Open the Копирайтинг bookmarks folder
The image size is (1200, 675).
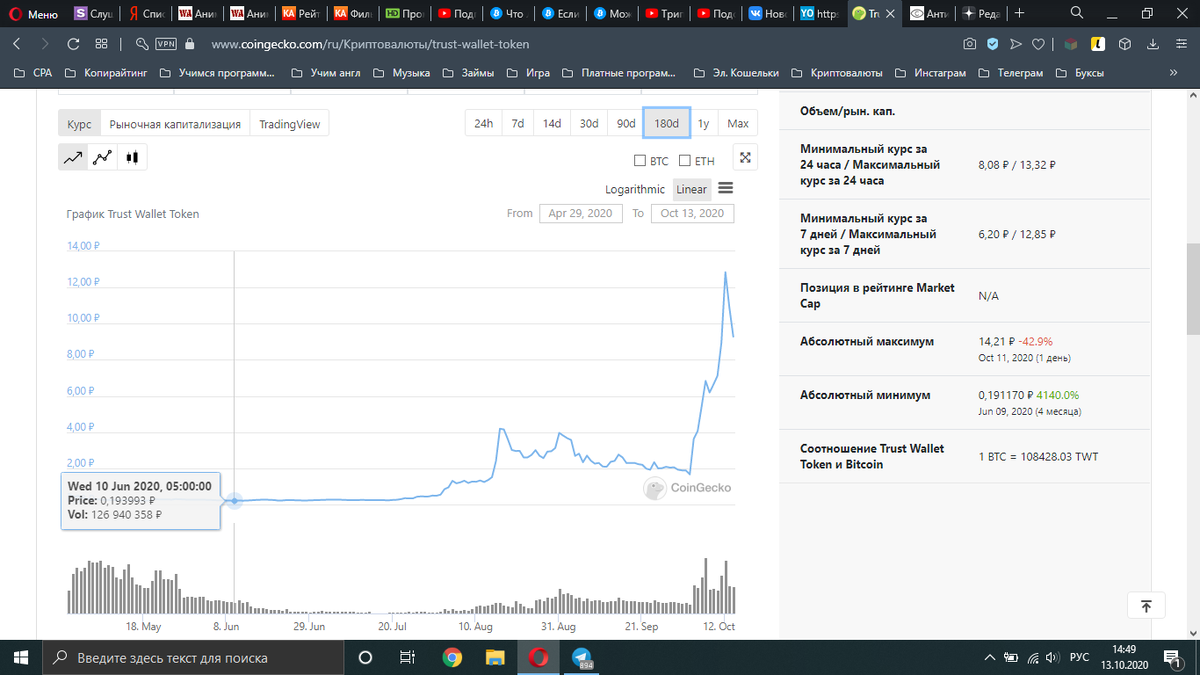tap(105, 73)
